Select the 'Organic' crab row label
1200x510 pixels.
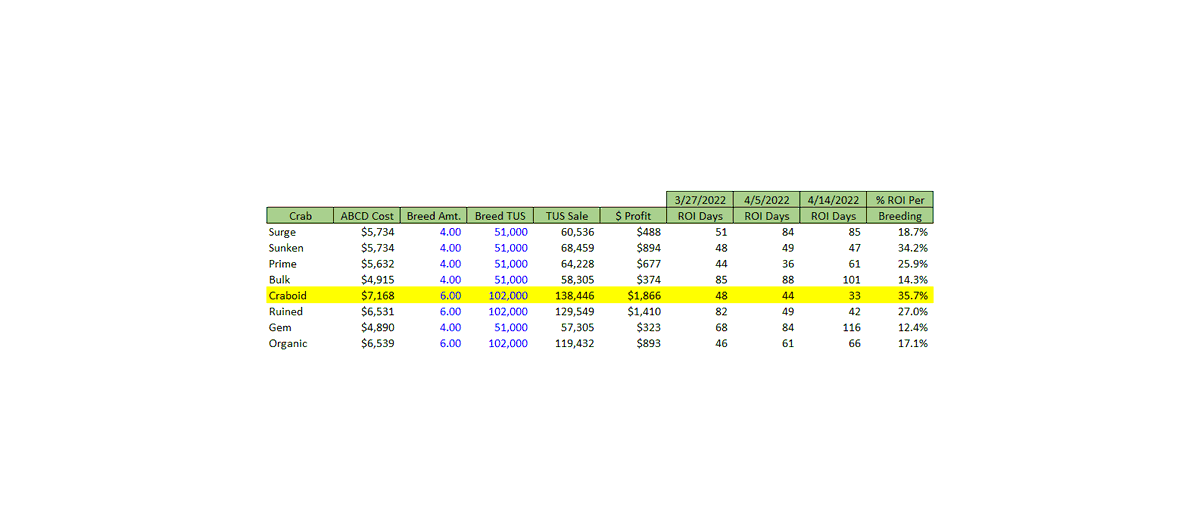[288, 344]
